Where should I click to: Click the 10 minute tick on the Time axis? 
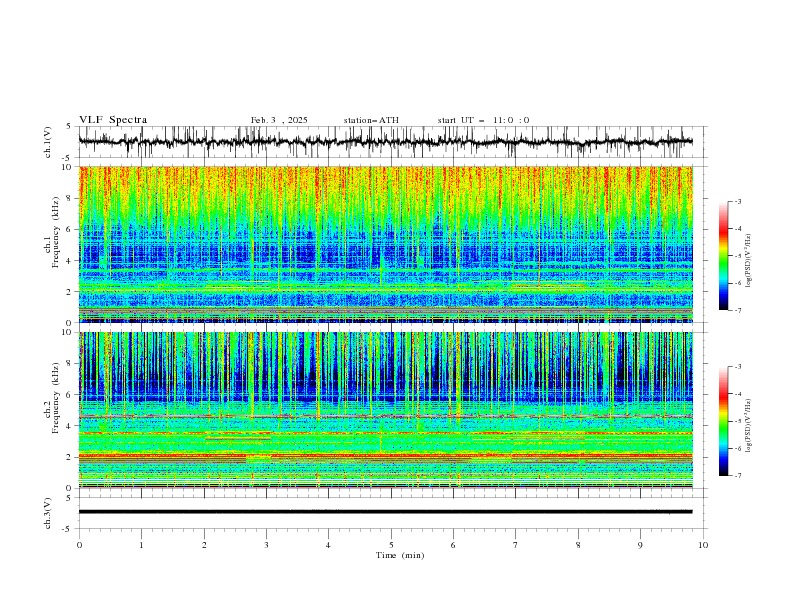point(703,545)
